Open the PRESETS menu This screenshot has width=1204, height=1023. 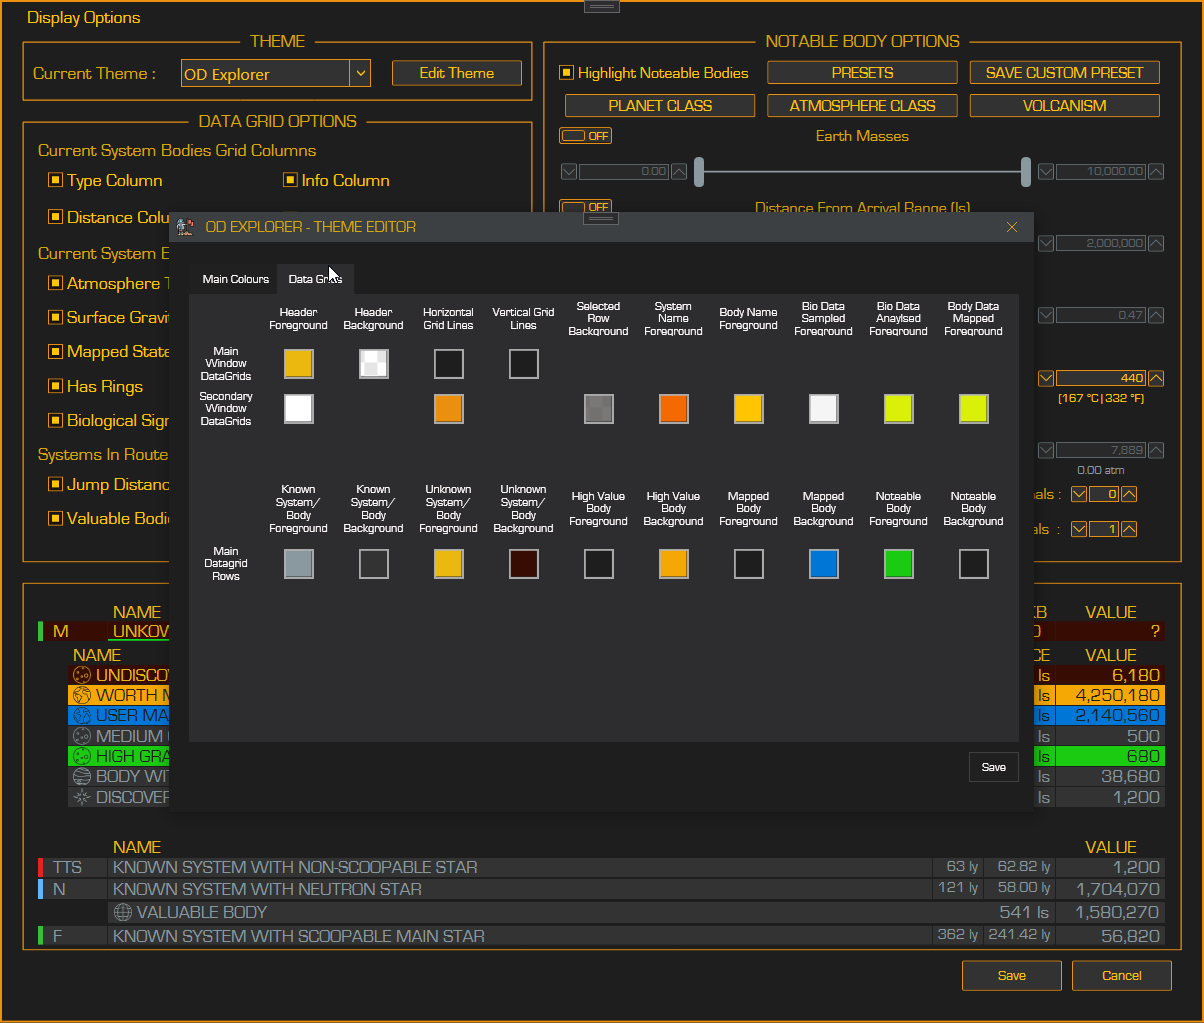(862, 73)
